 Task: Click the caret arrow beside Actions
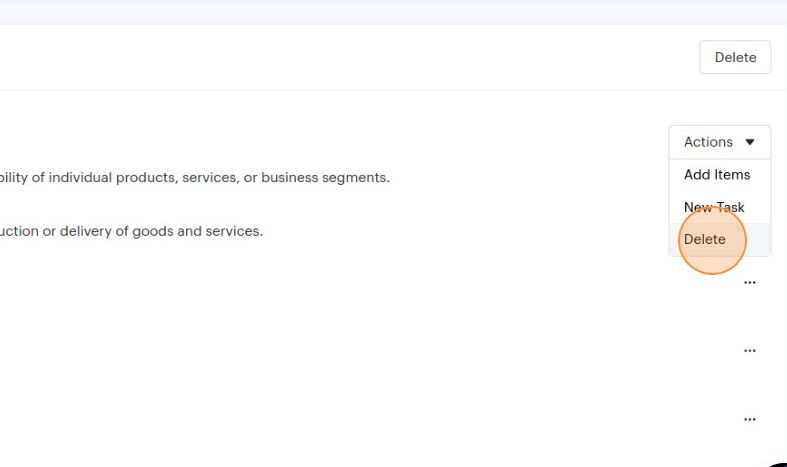pos(750,142)
